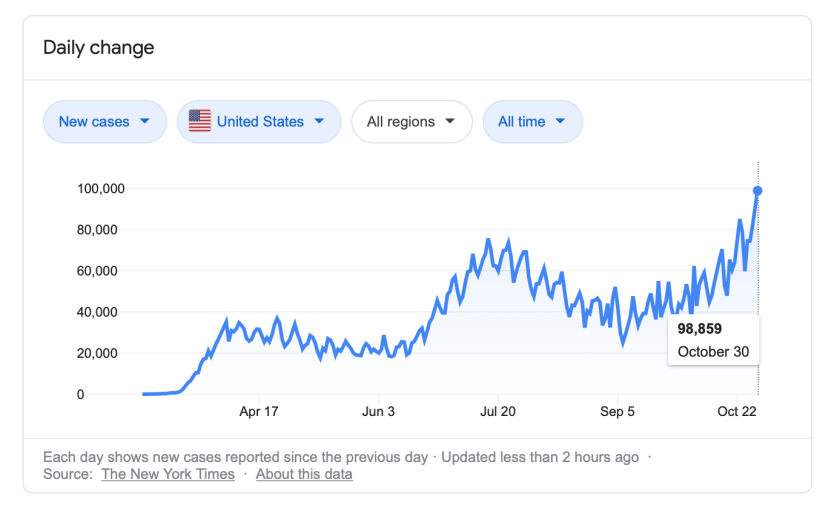This screenshot has height=505, width=840.
Task: Open the United States country dropdown
Action: 257,122
